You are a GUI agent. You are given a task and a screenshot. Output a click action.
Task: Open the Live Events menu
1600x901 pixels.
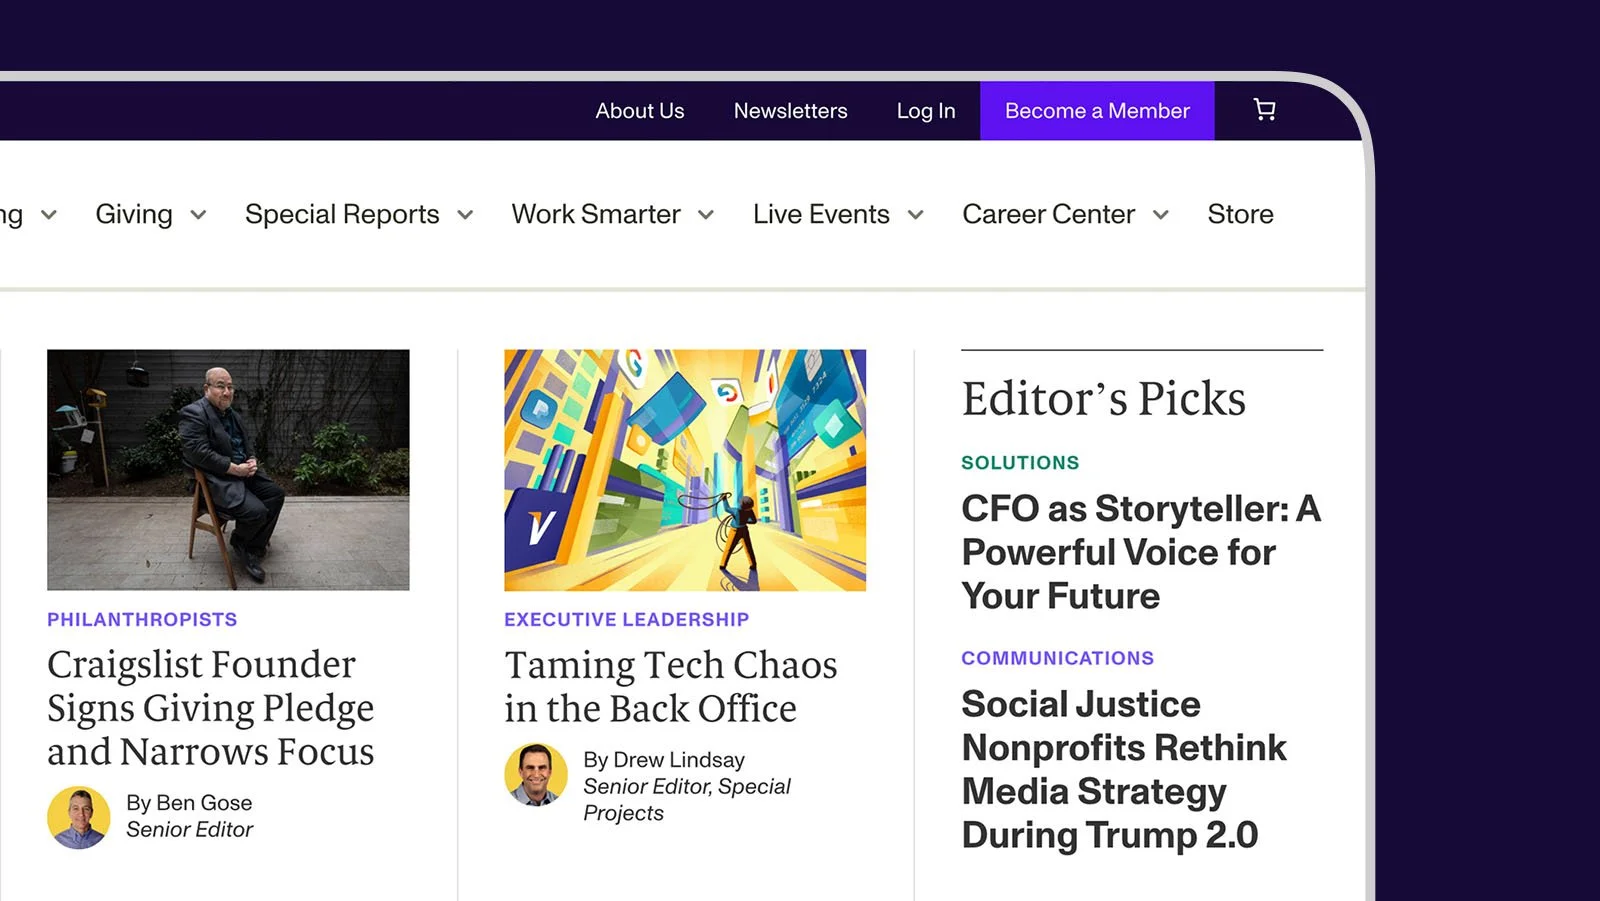point(821,214)
